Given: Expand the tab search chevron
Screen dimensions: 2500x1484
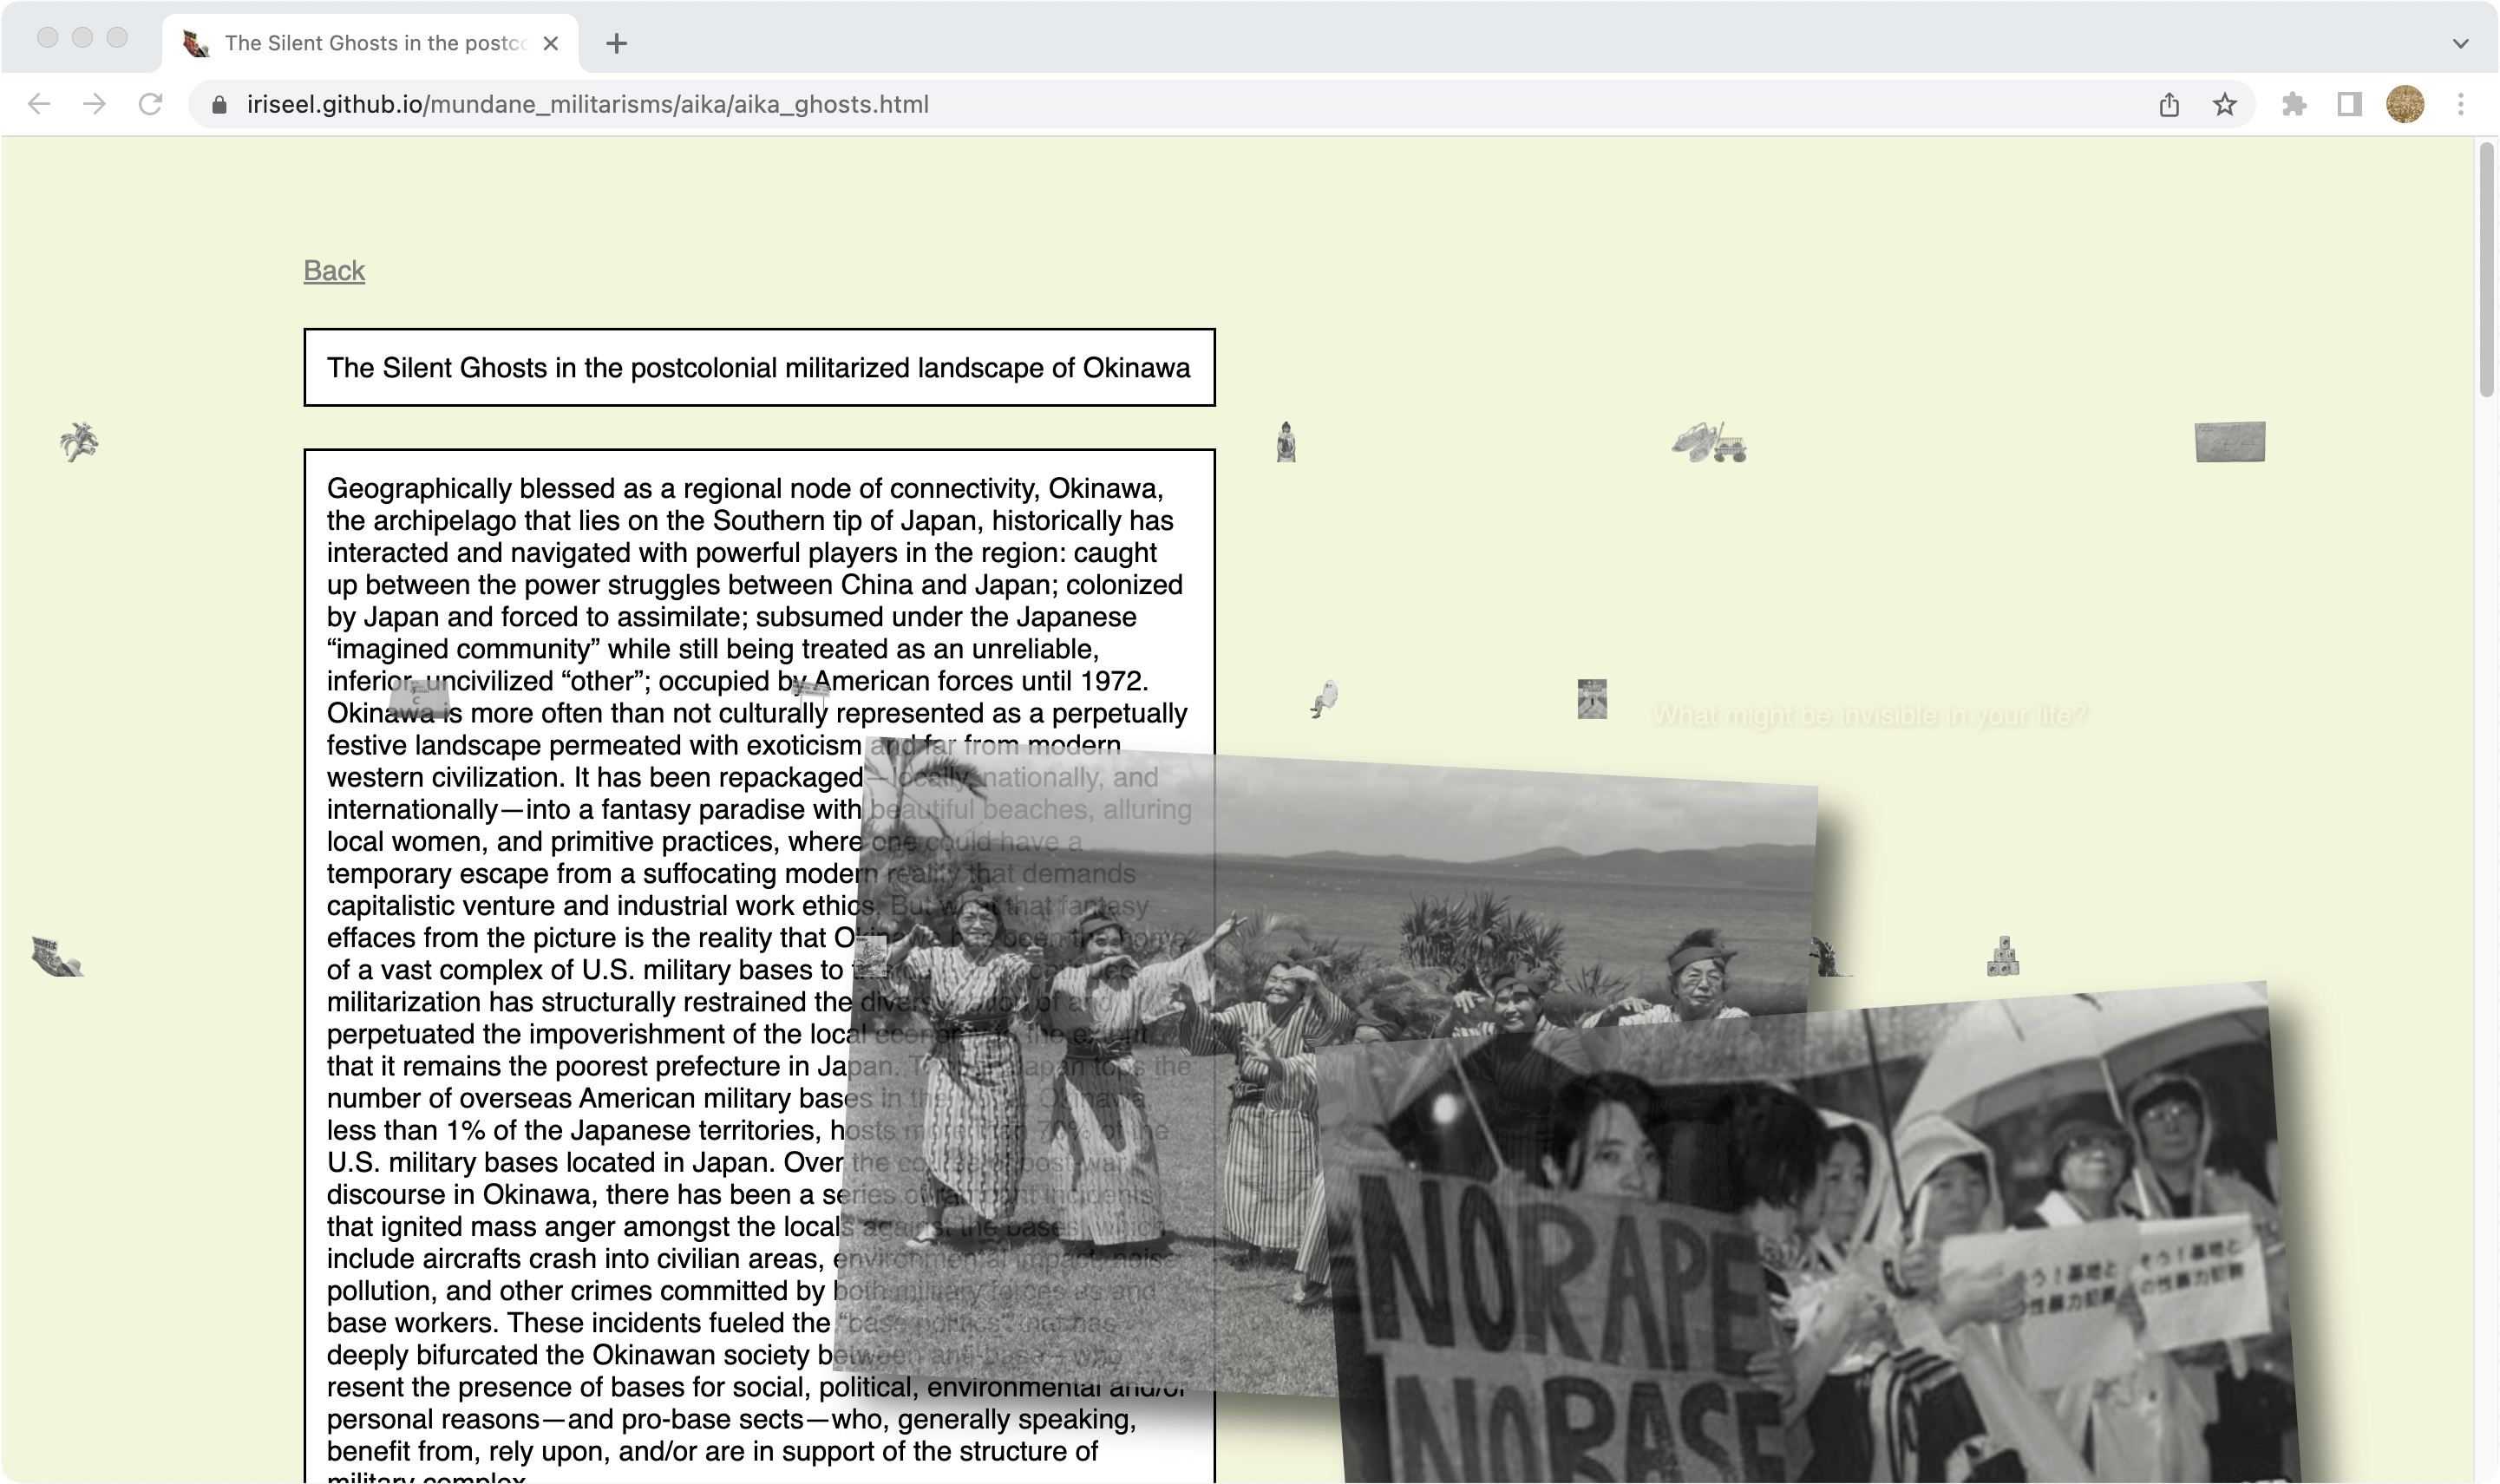Looking at the screenshot, I should click(2461, 43).
